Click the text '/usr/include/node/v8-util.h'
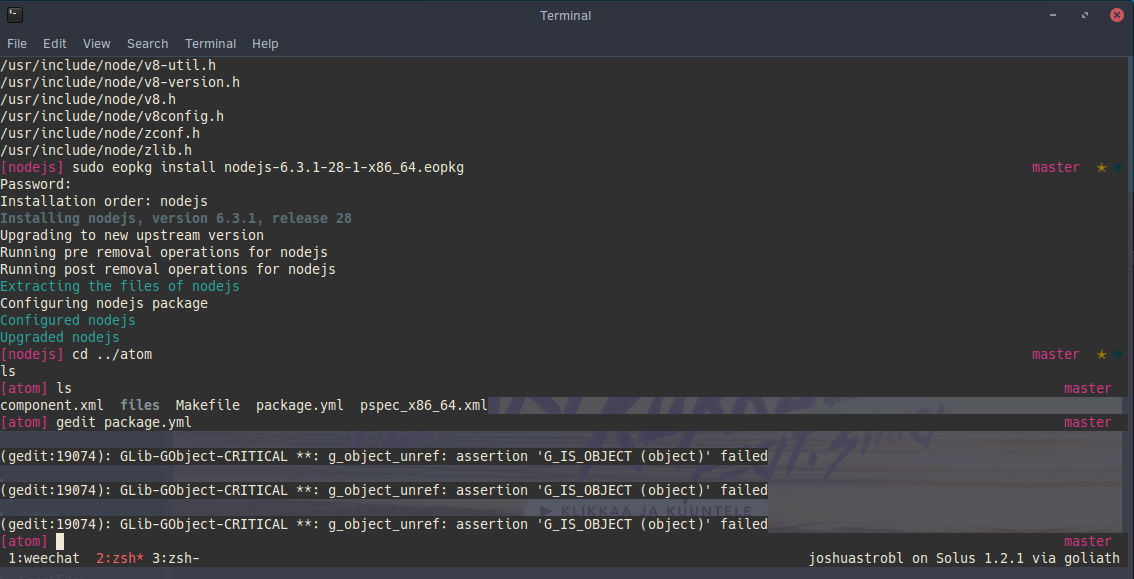The width and height of the screenshot is (1134, 579). tap(108, 65)
